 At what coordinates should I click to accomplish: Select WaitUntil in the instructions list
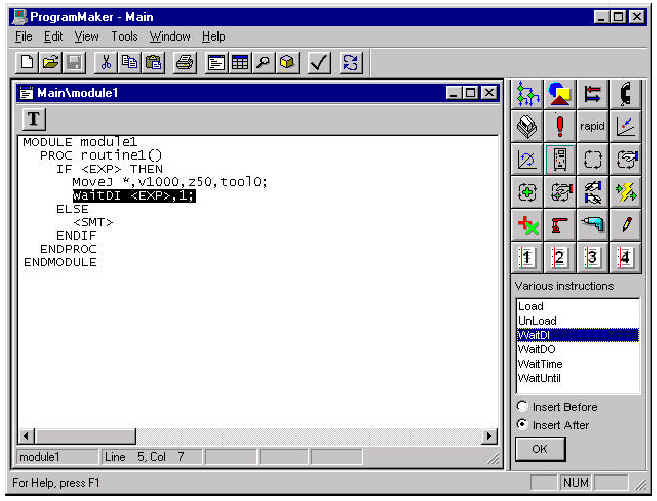(578, 378)
